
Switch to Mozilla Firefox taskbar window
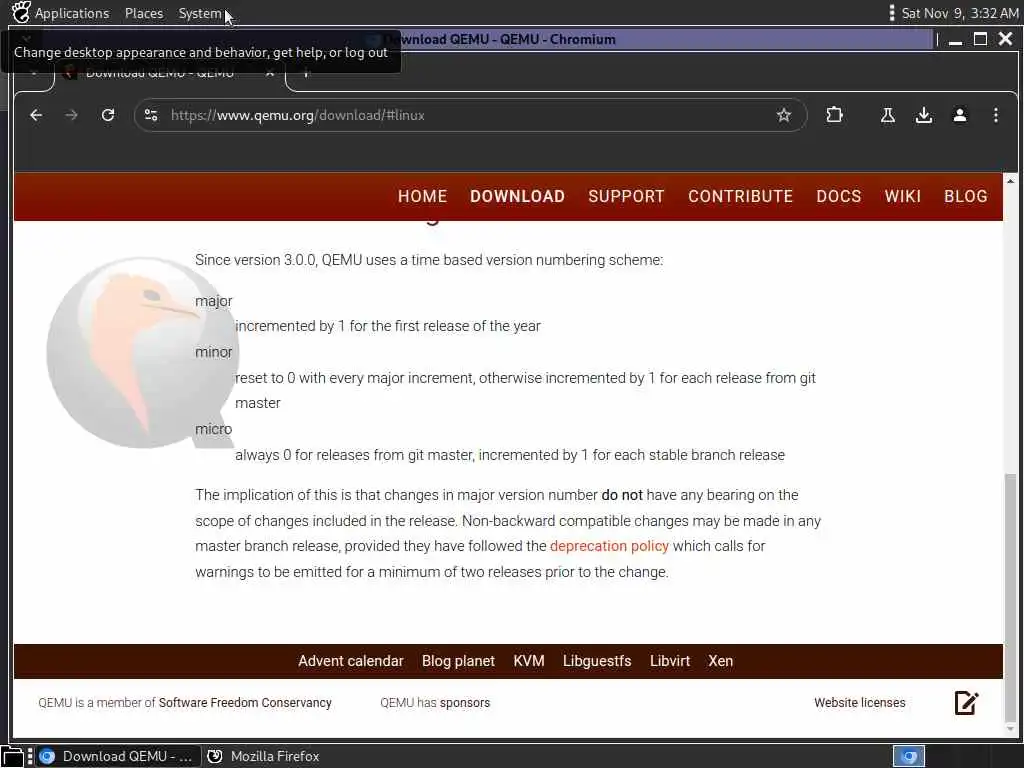click(264, 756)
